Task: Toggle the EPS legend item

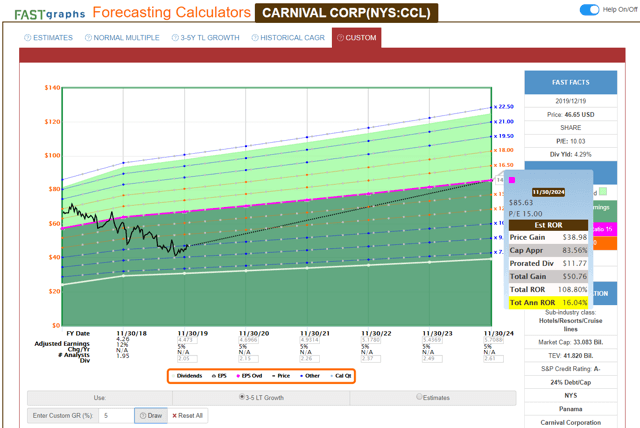Action: tap(219, 376)
